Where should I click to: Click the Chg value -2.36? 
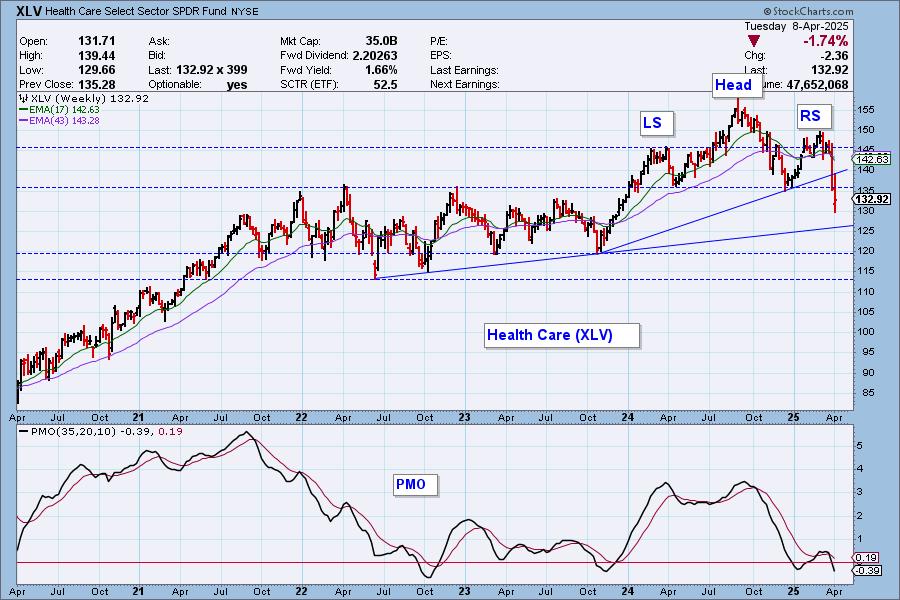[x=832, y=56]
